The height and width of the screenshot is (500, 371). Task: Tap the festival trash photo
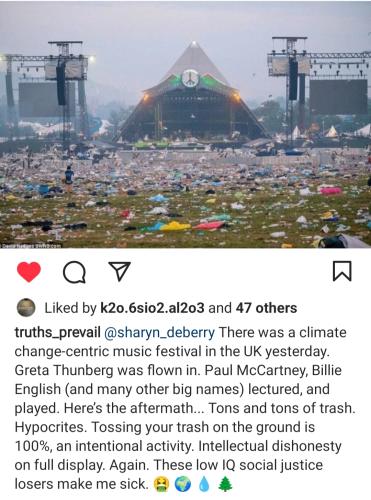click(185, 125)
